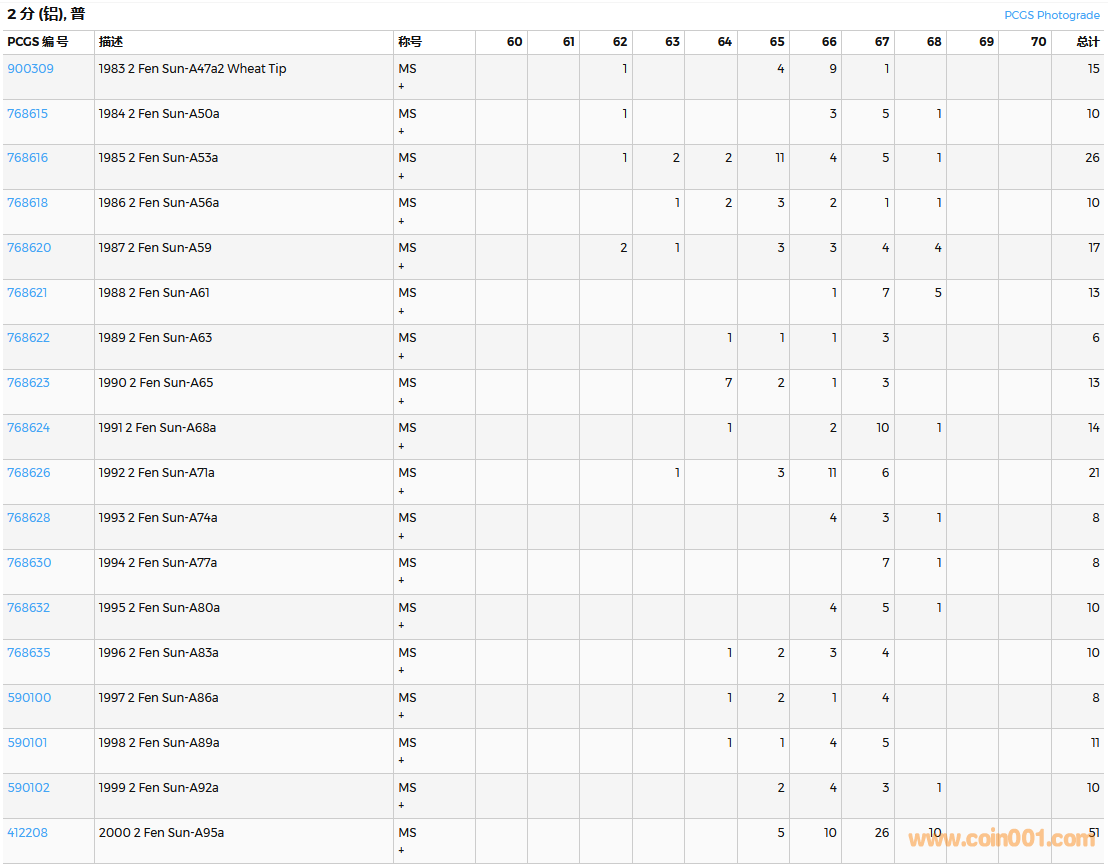The image size is (1108, 866).
Task: Open the 768622 link for 1989
Action: 28,338
